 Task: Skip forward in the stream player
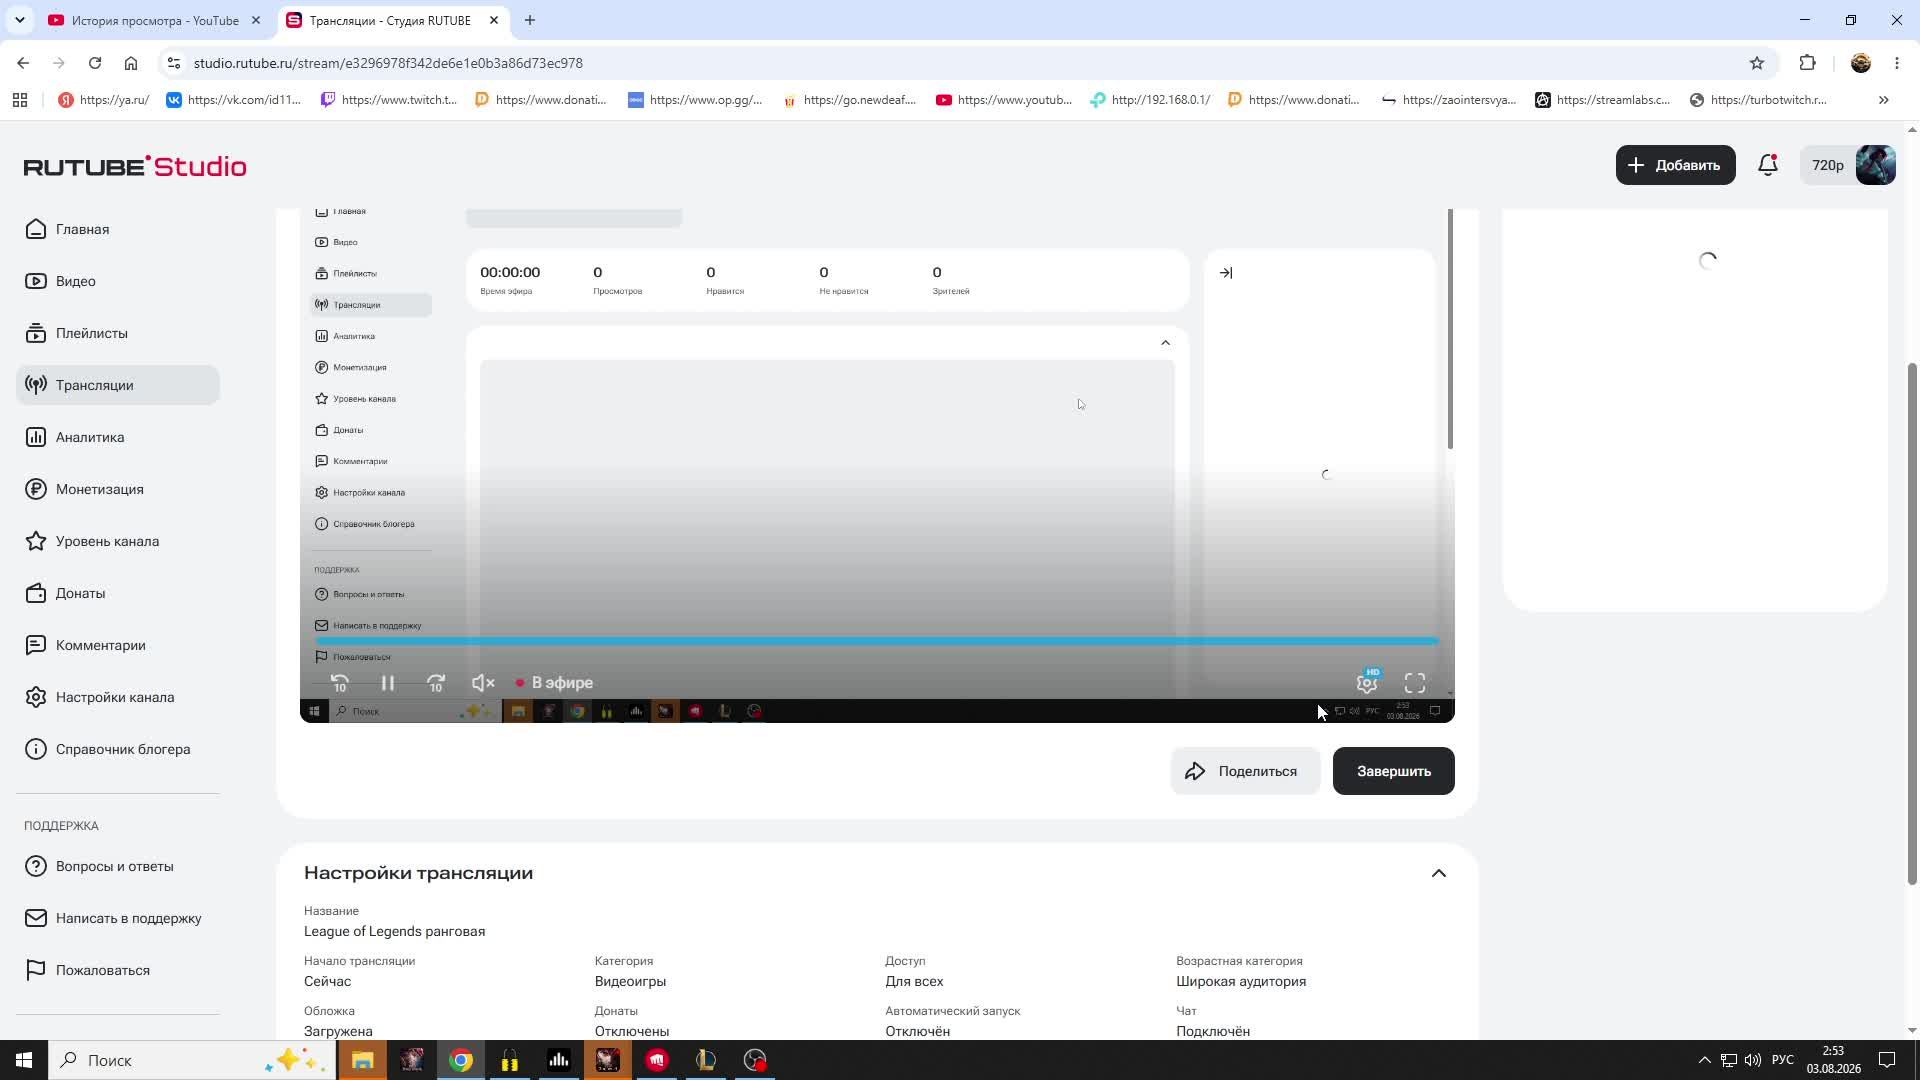(x=436, y=683)
